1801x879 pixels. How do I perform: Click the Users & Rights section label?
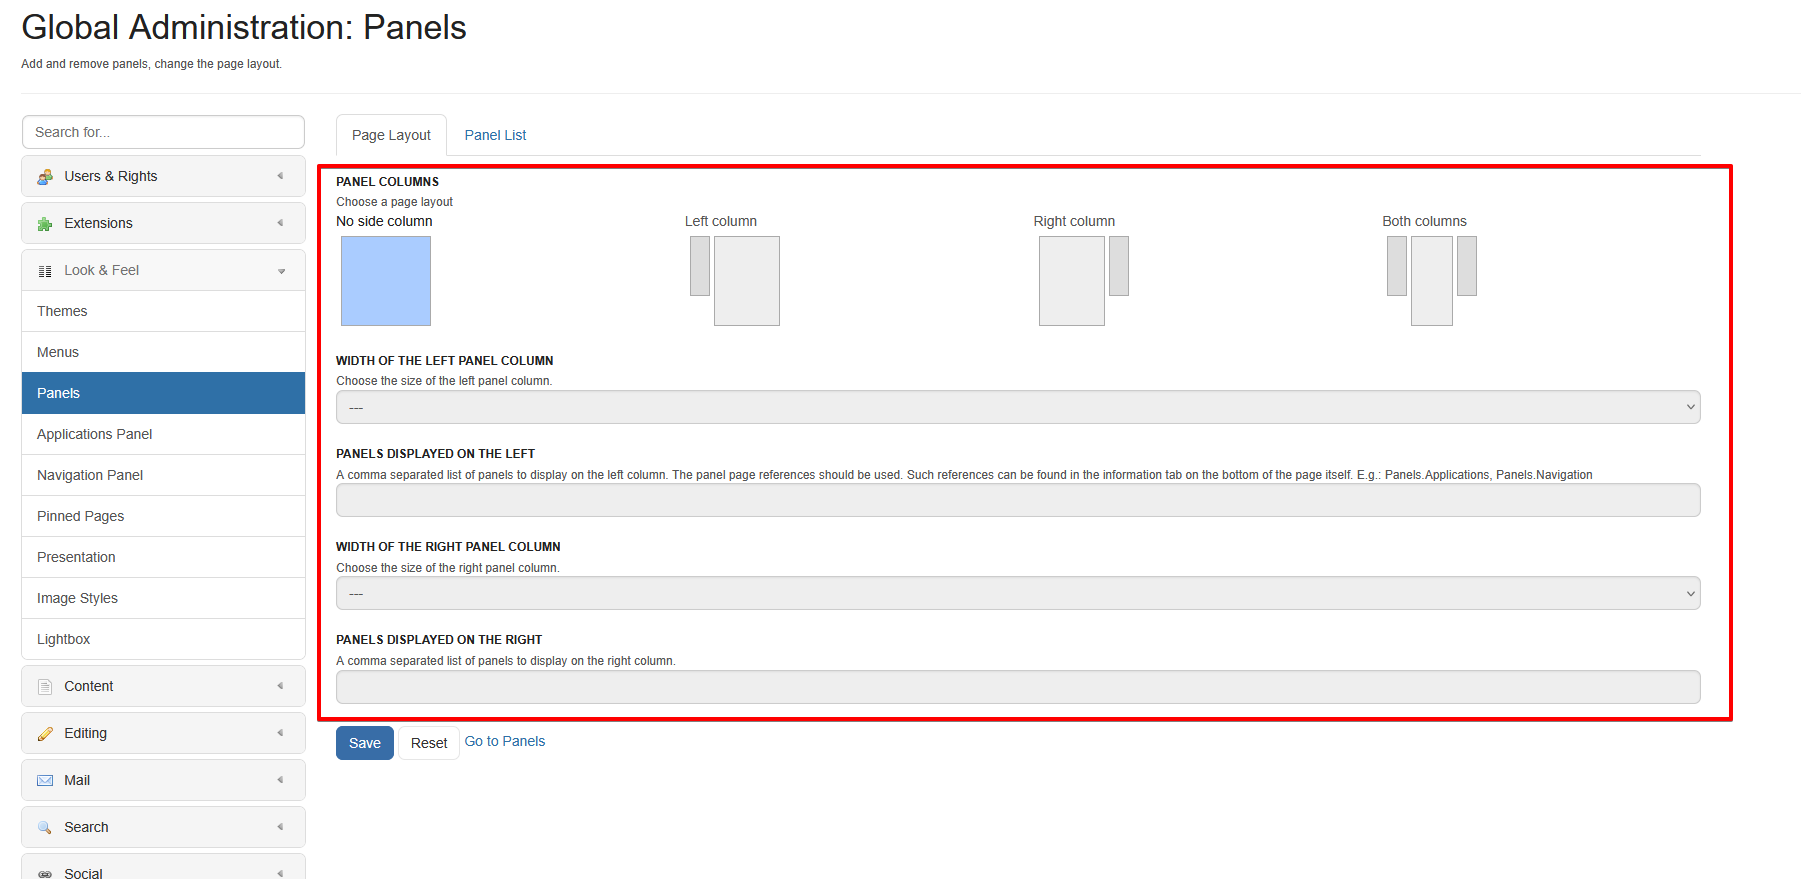[111, 176]
